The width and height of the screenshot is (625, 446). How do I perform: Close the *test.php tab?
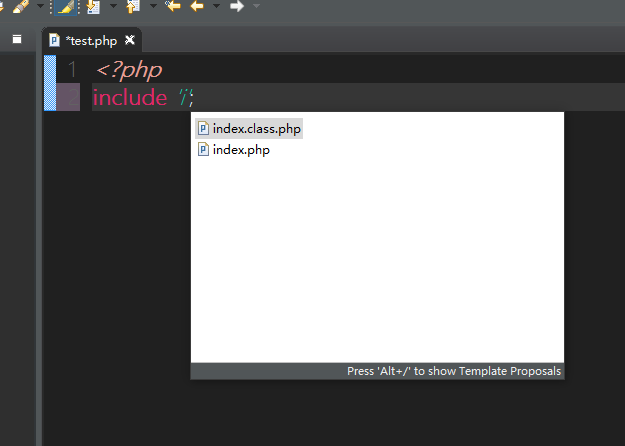pos(130,40)
